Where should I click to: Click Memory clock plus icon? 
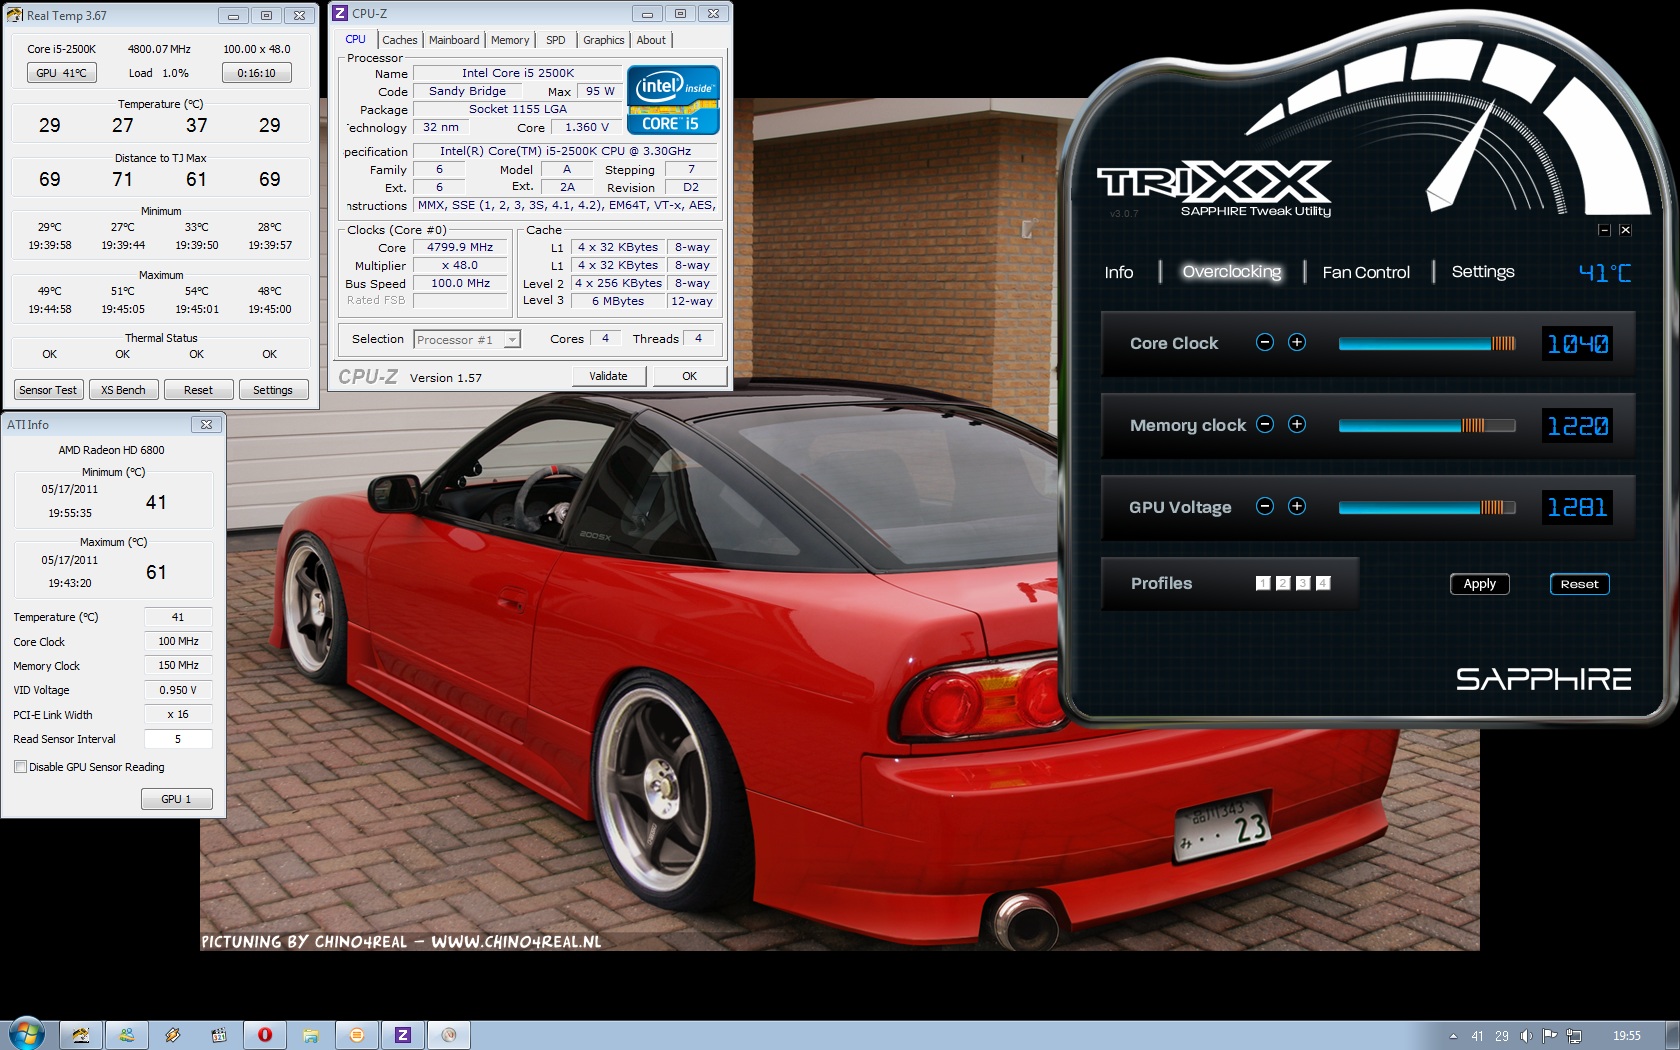pos(1297,424)
